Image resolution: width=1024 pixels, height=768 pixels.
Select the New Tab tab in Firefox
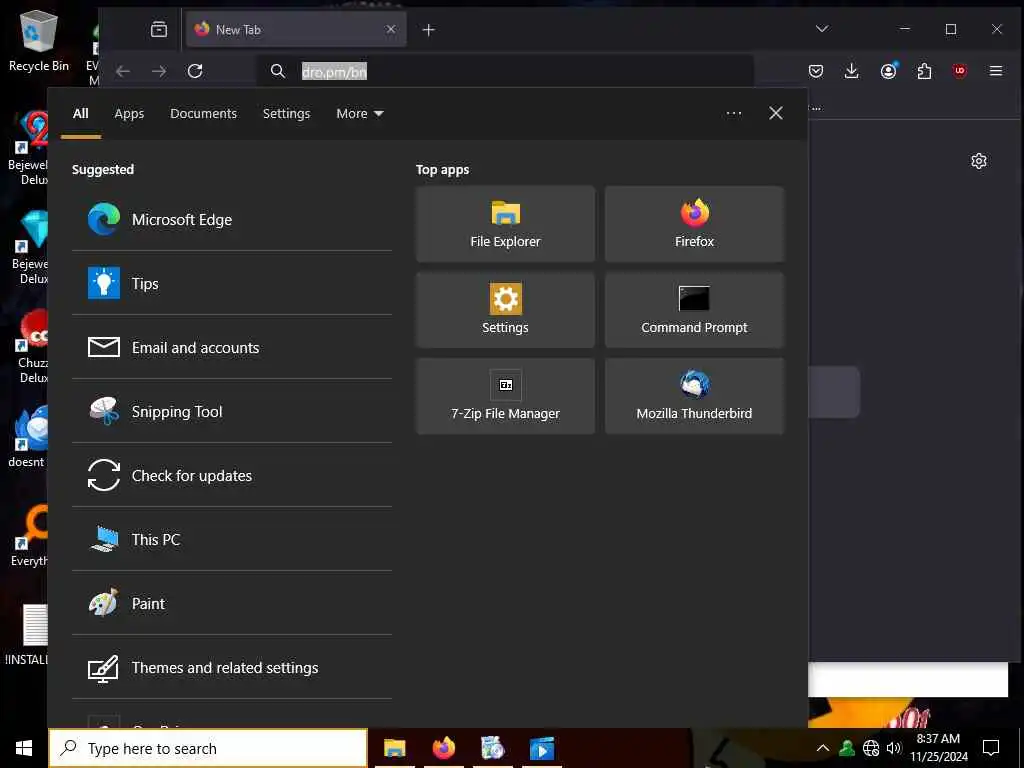296,29
